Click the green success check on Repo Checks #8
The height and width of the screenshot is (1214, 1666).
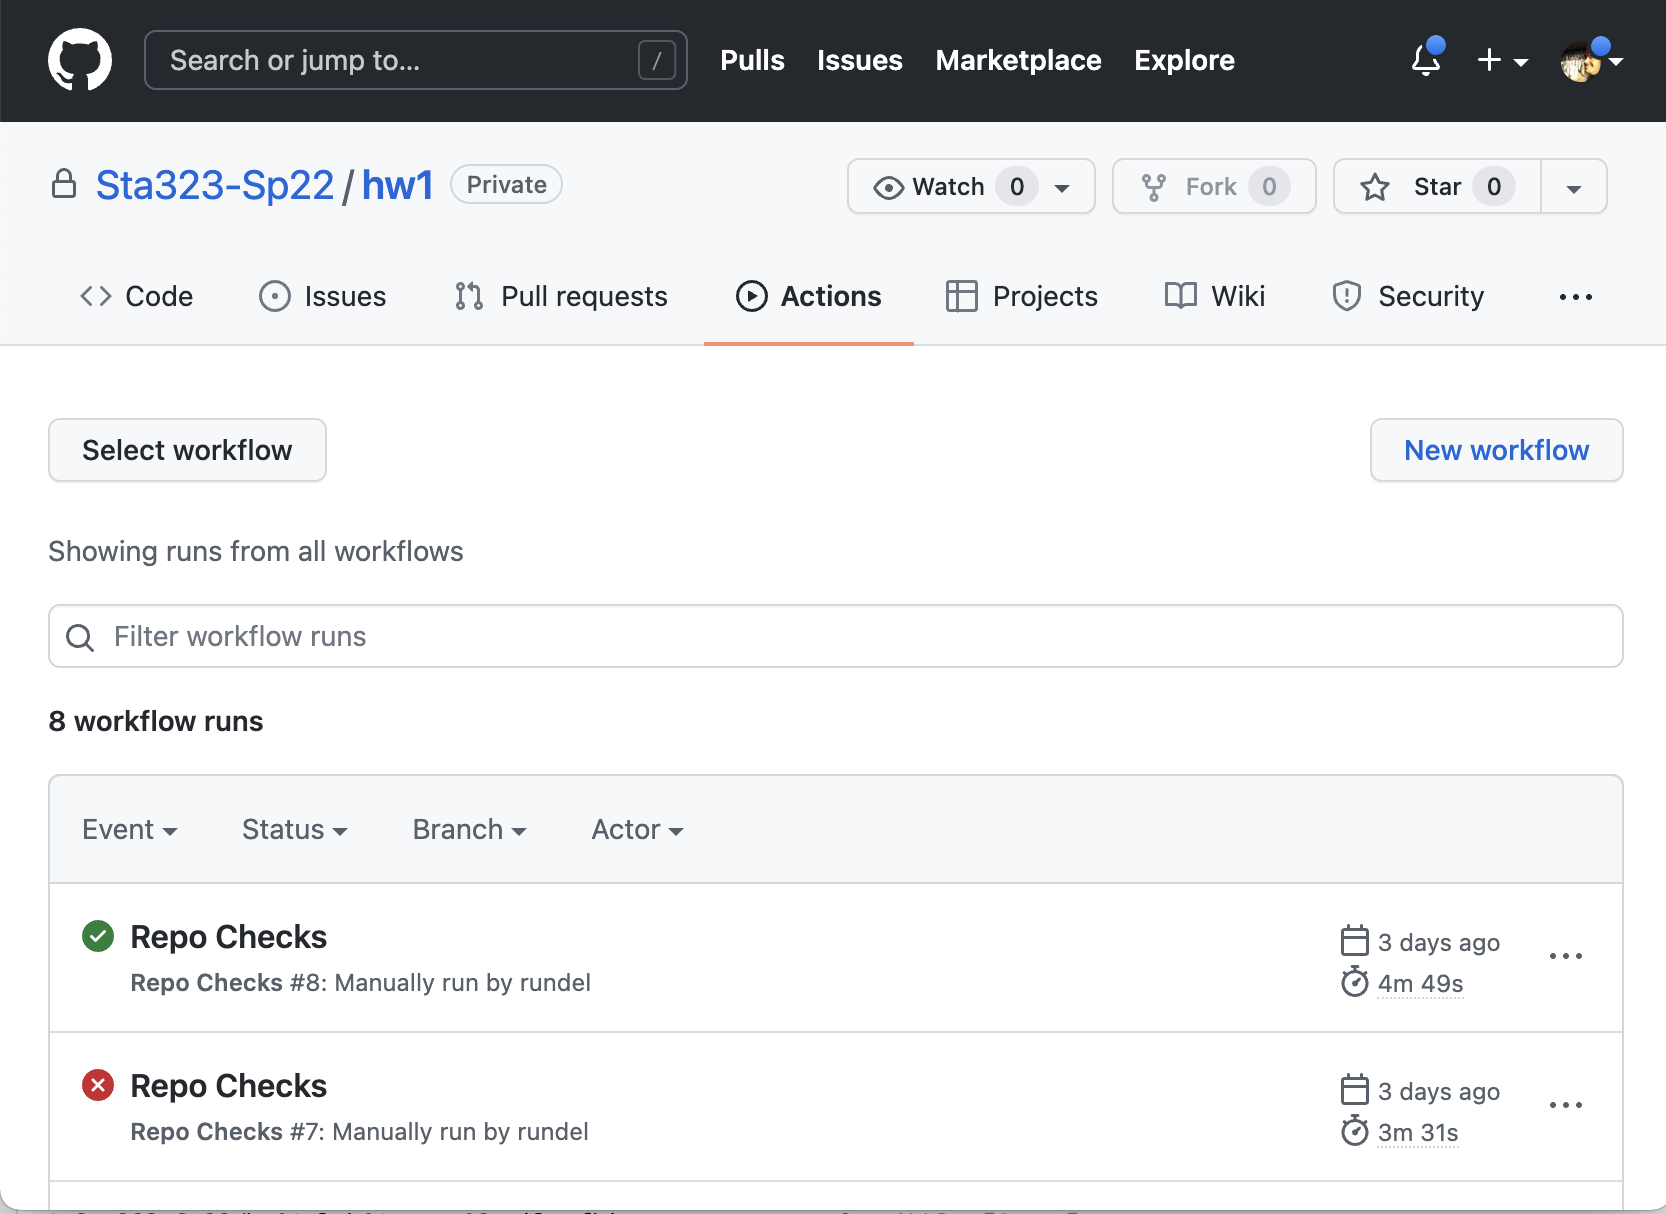[x=97, y=936]
